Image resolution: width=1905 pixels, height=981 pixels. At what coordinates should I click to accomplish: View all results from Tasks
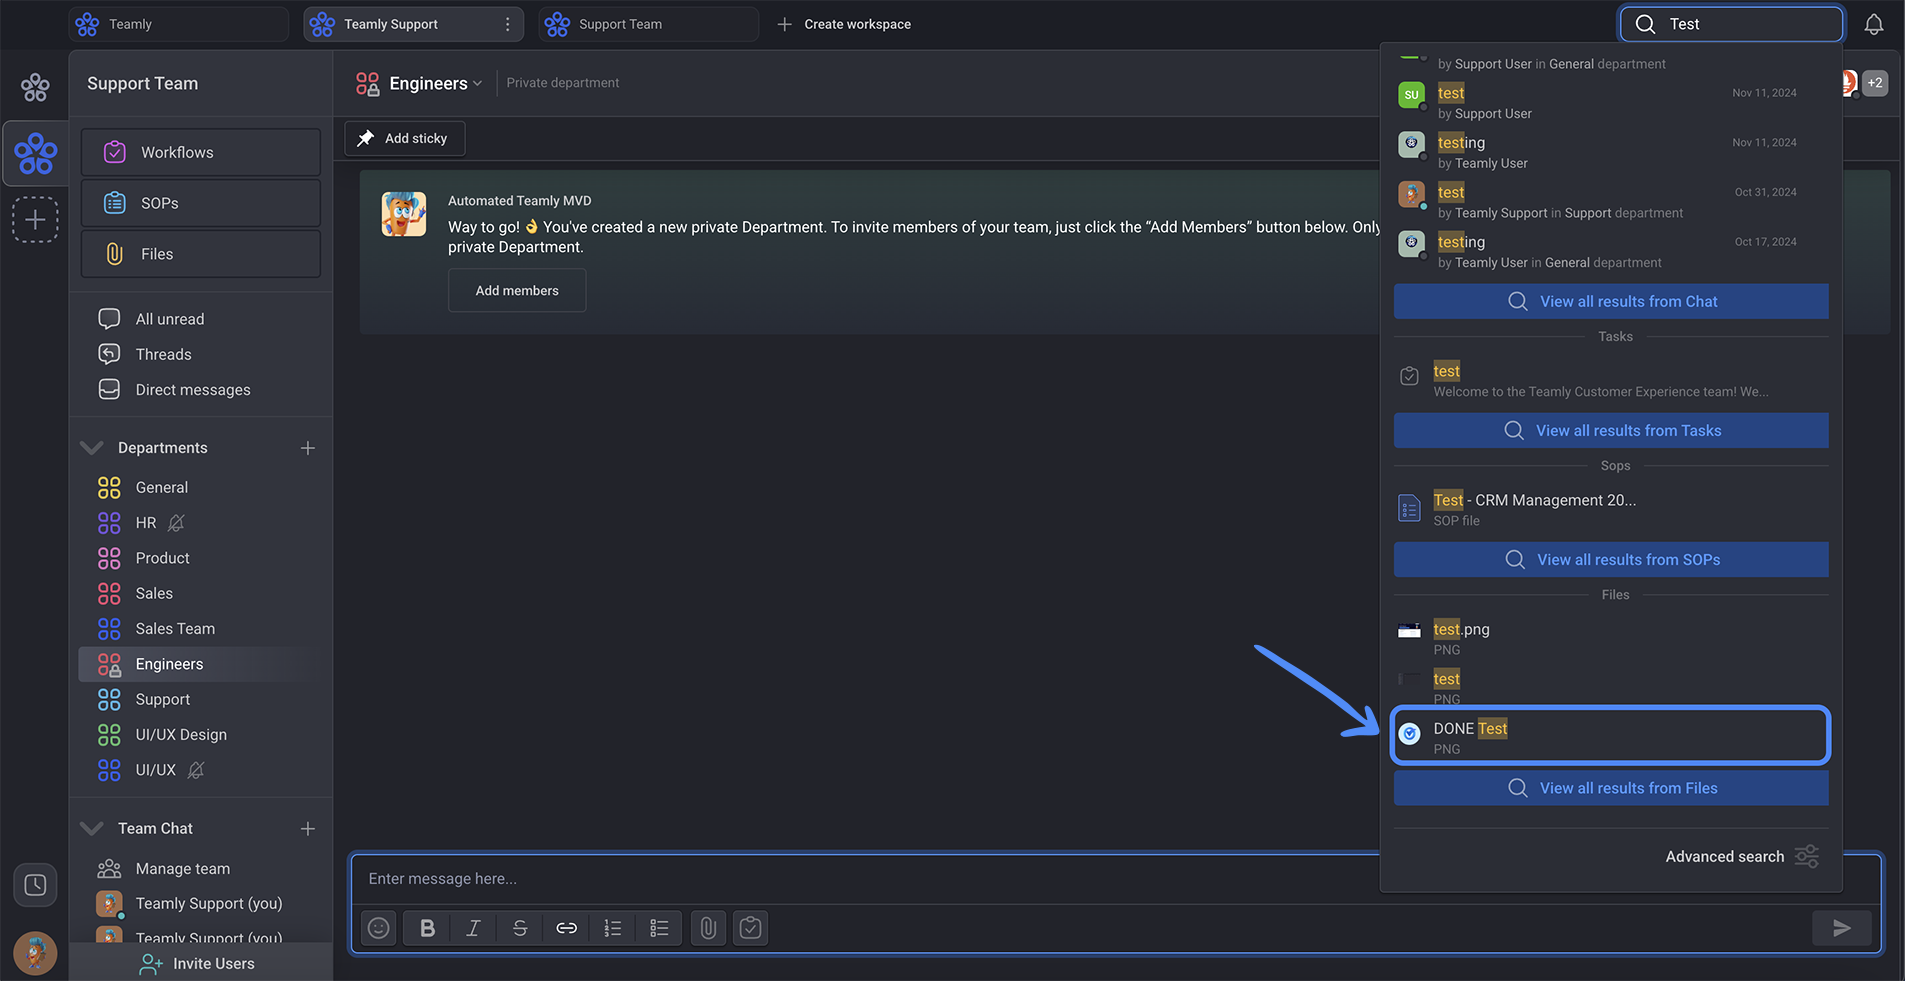(x=1611, y=430)
